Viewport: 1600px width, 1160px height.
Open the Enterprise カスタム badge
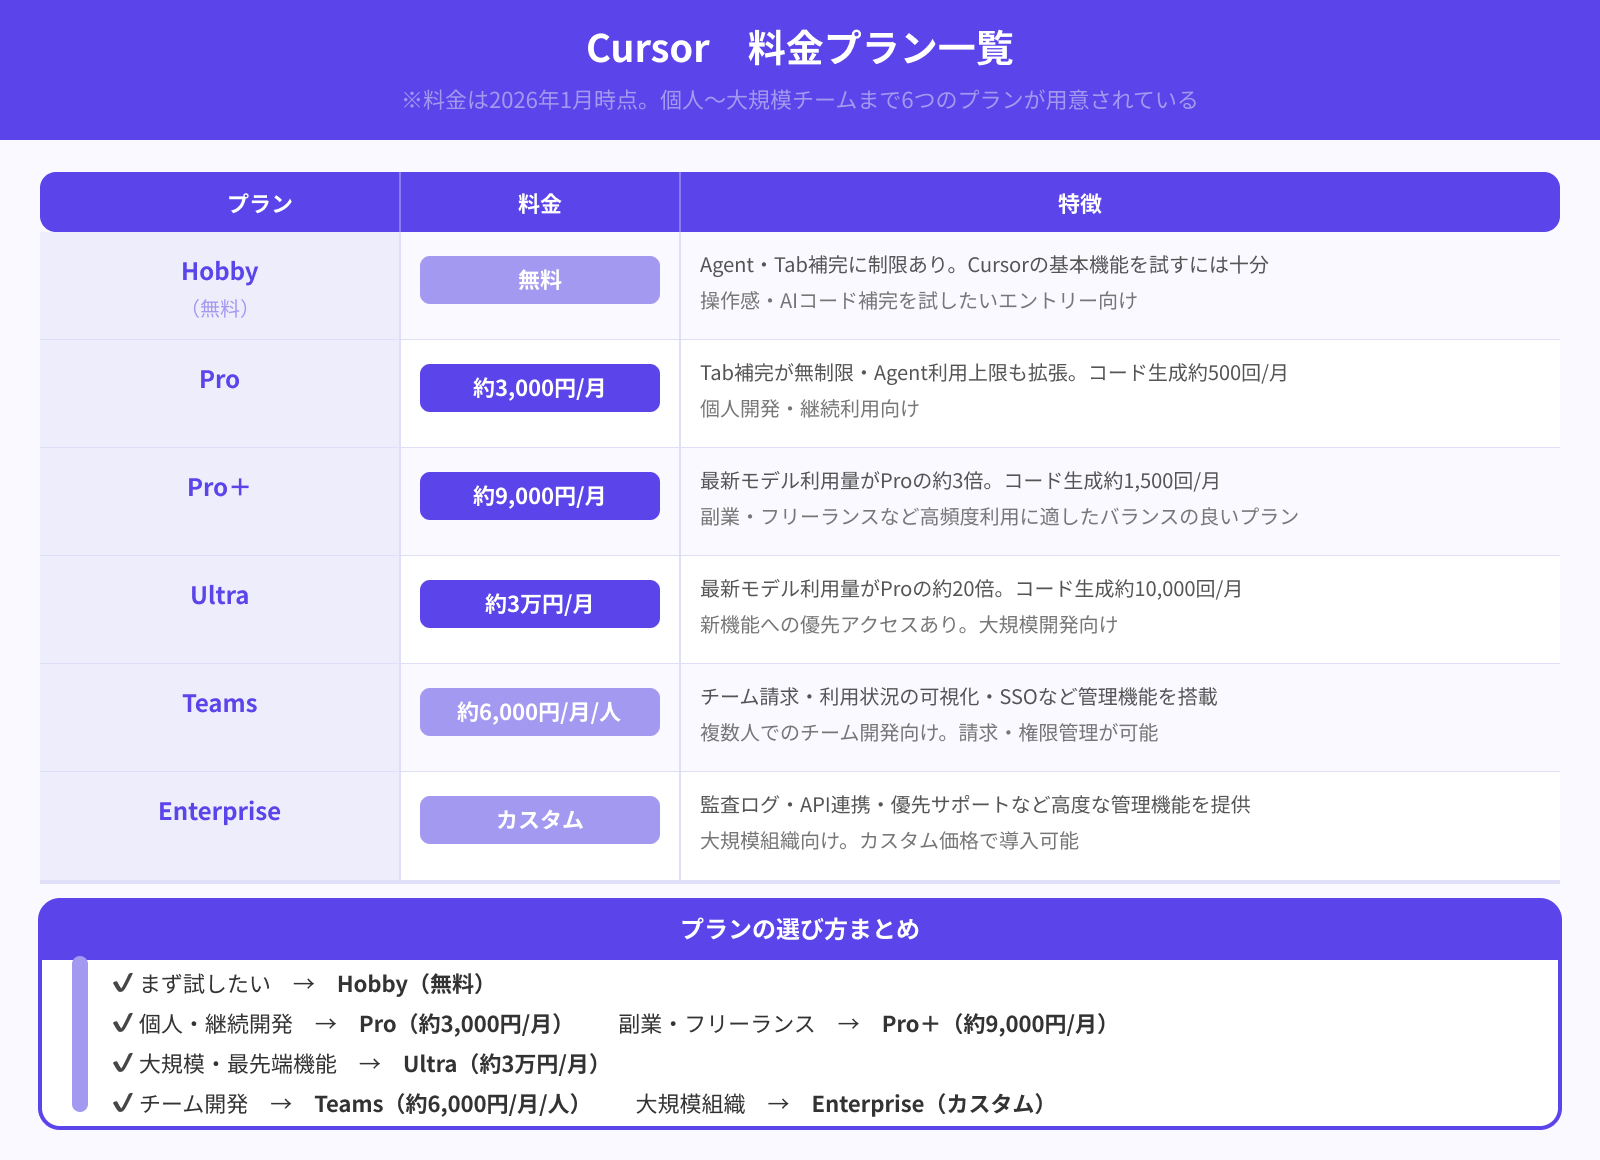[539, 819]
